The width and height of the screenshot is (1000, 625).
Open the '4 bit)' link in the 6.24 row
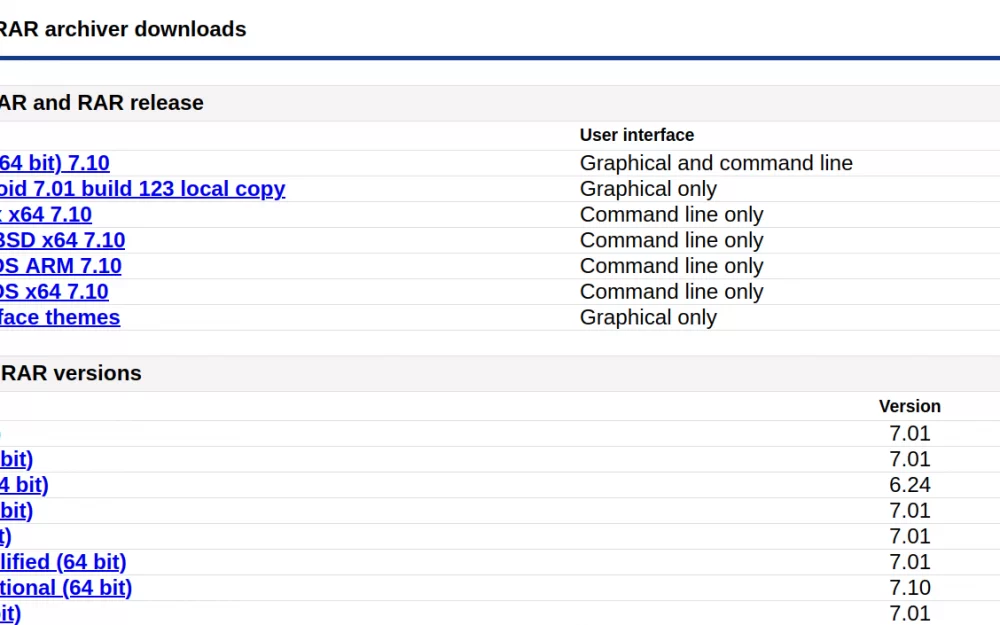coord(24,485)
